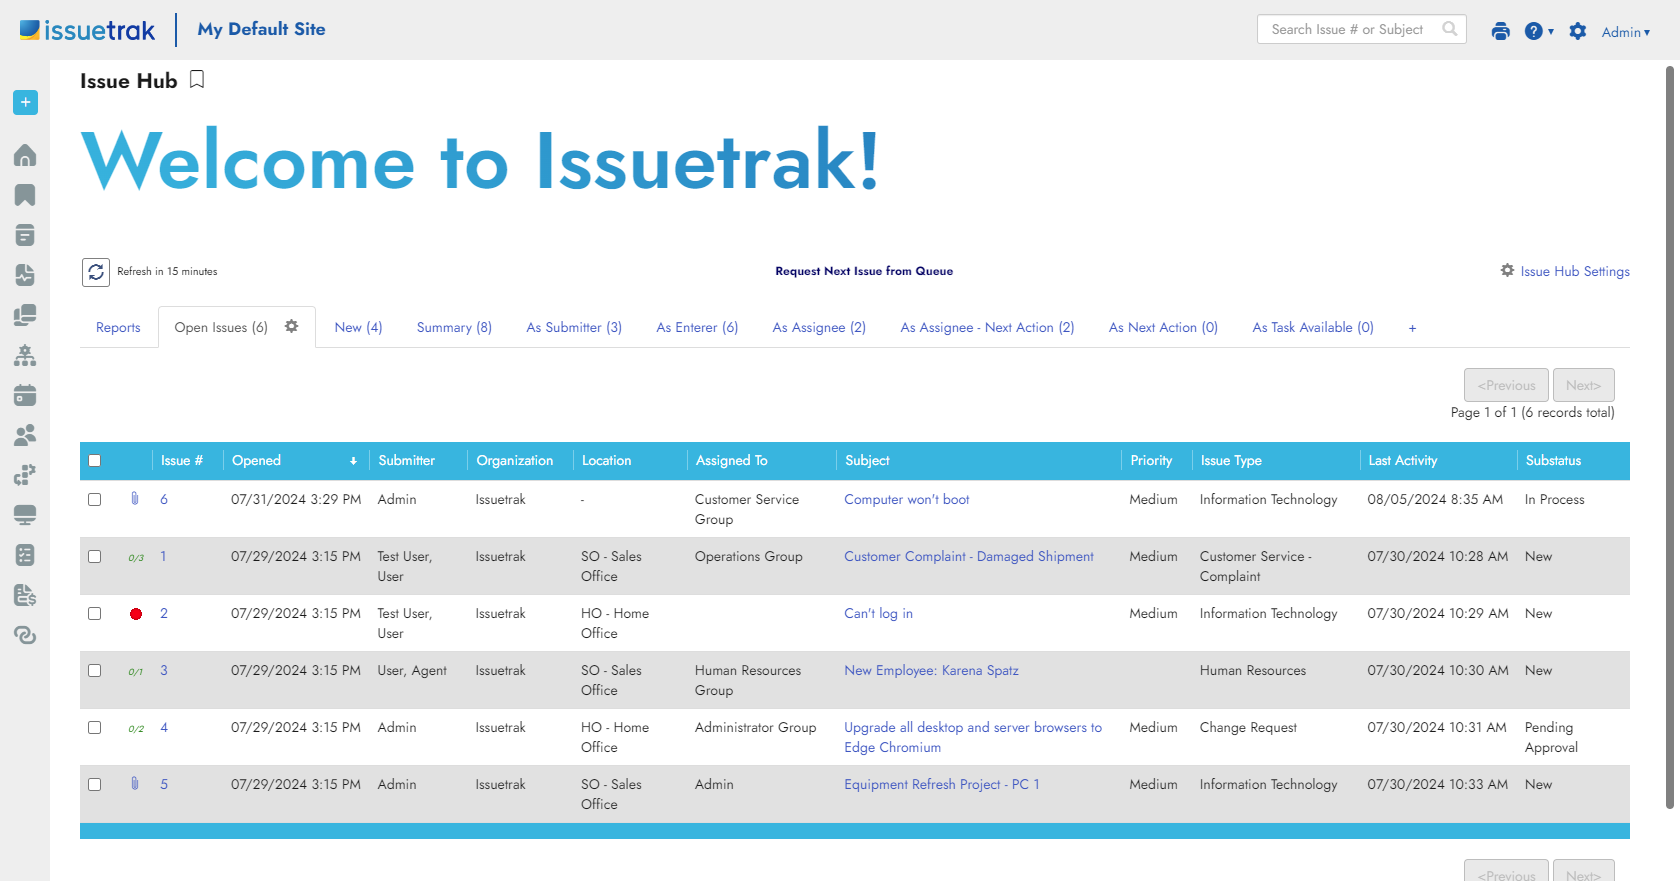
Task: Click the computer monitor icon in the sidebar
Action: coord(25,515)
